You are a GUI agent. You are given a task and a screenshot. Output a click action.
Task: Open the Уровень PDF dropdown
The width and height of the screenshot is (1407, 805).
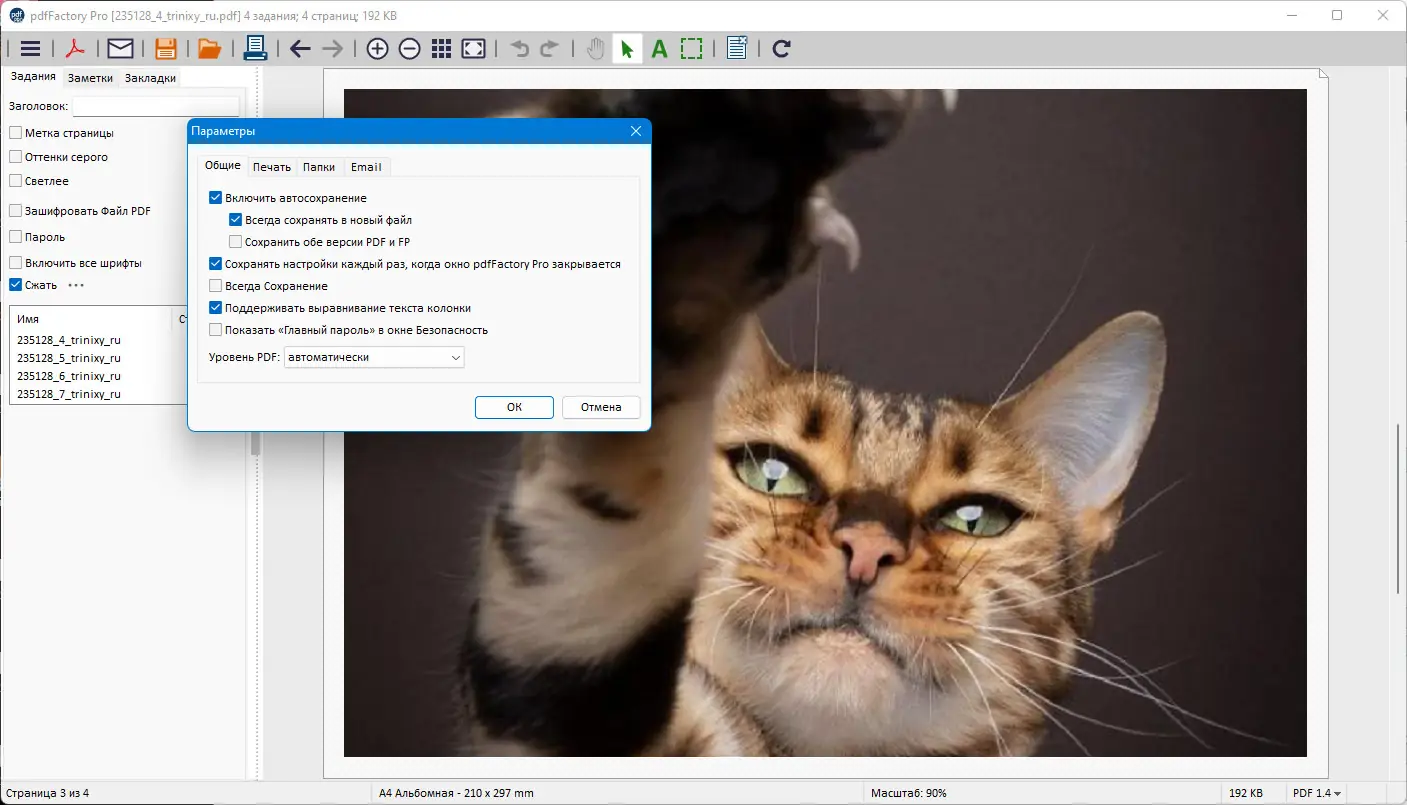pyautogui.click(x=374, y=357)
